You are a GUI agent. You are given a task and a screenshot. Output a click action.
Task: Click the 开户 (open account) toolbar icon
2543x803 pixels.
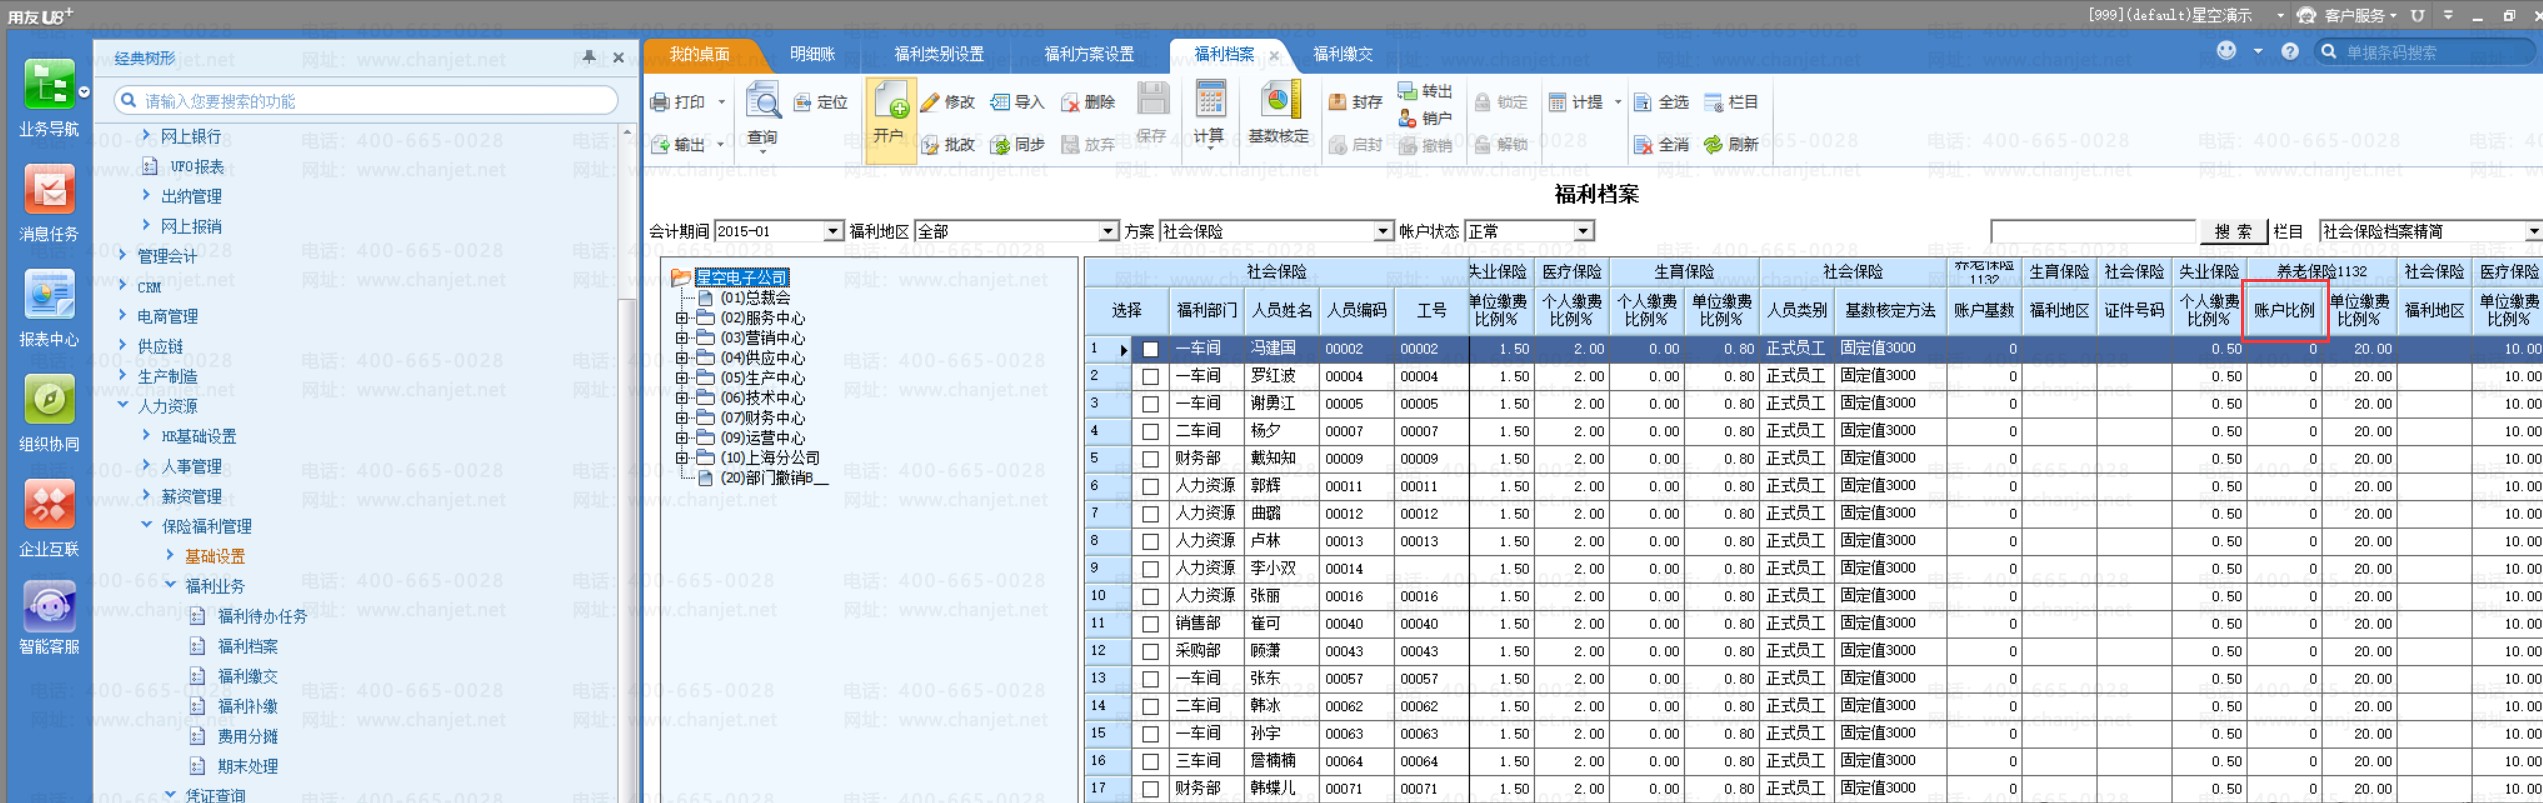[889, 110]
